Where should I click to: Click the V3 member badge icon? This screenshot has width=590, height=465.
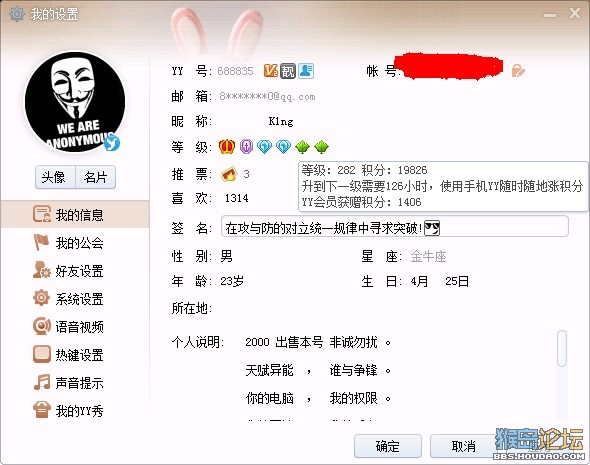pyautogui.click(x=271, y=71)
